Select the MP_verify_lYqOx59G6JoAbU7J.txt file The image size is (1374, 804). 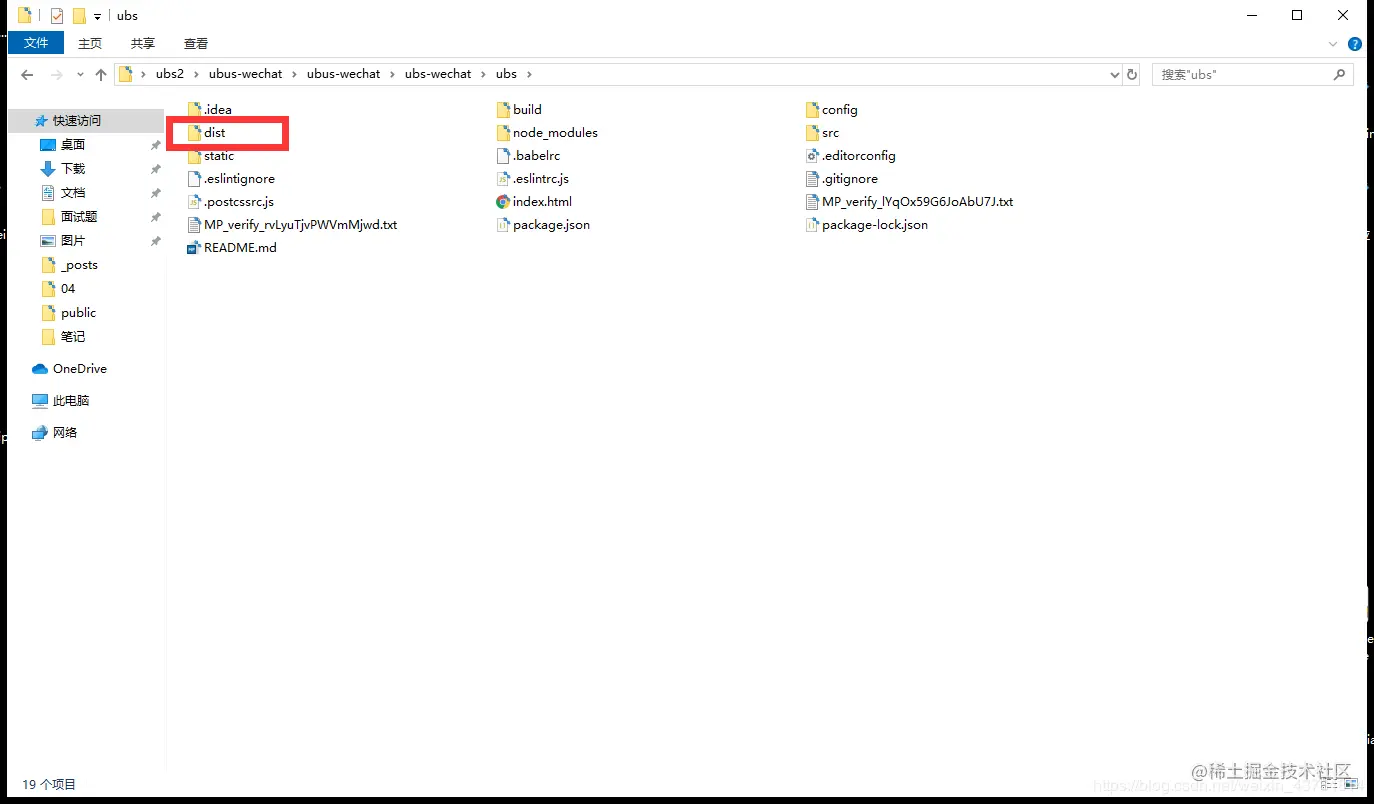(x=909, y=201)
